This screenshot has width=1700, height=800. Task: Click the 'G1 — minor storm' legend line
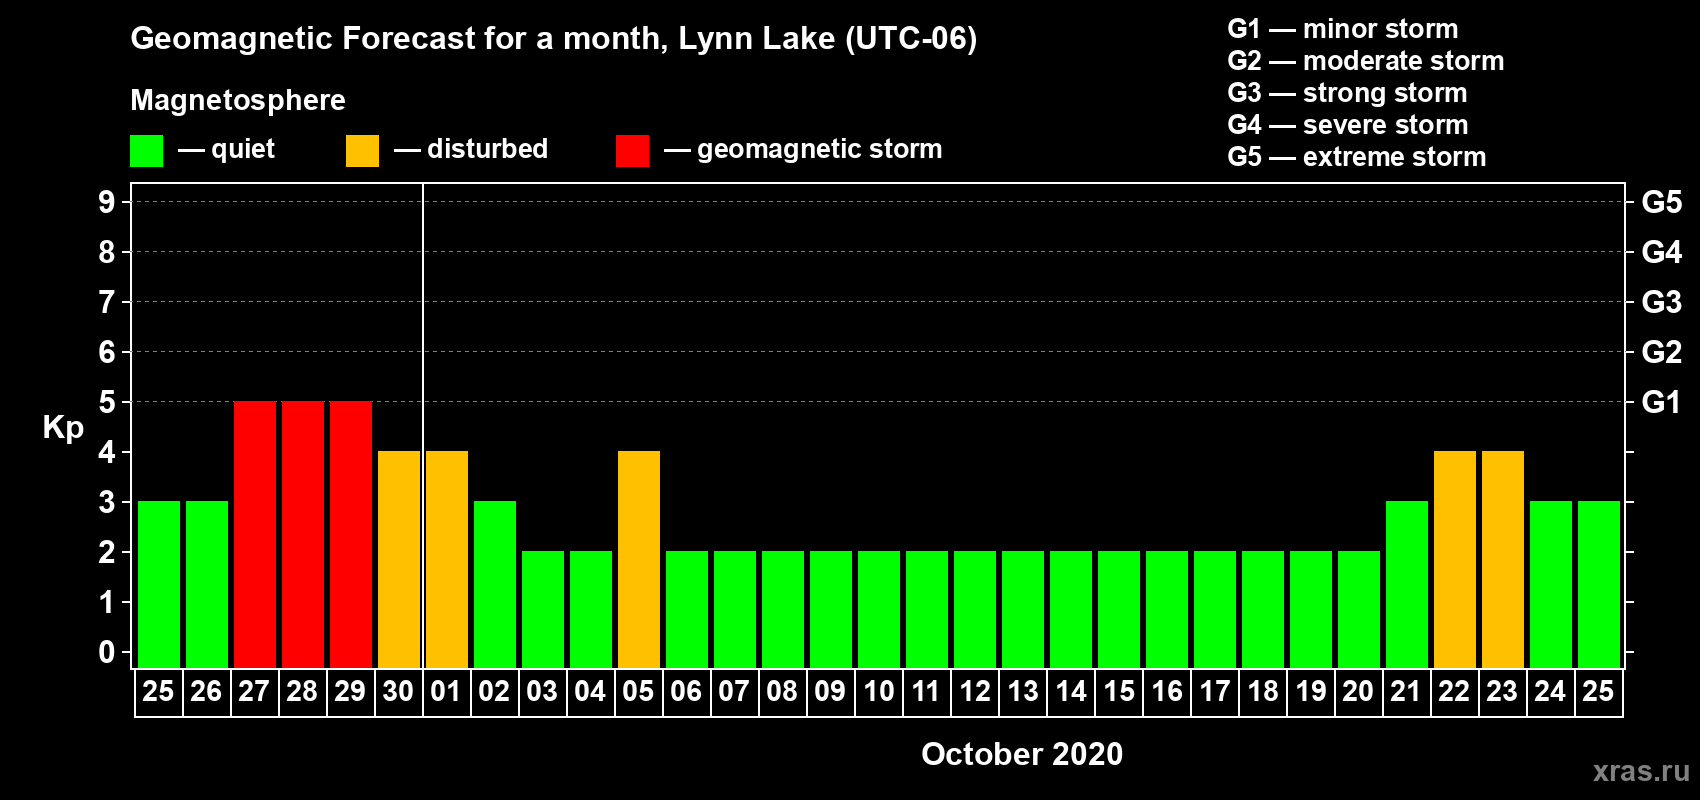pos(1343,29)
